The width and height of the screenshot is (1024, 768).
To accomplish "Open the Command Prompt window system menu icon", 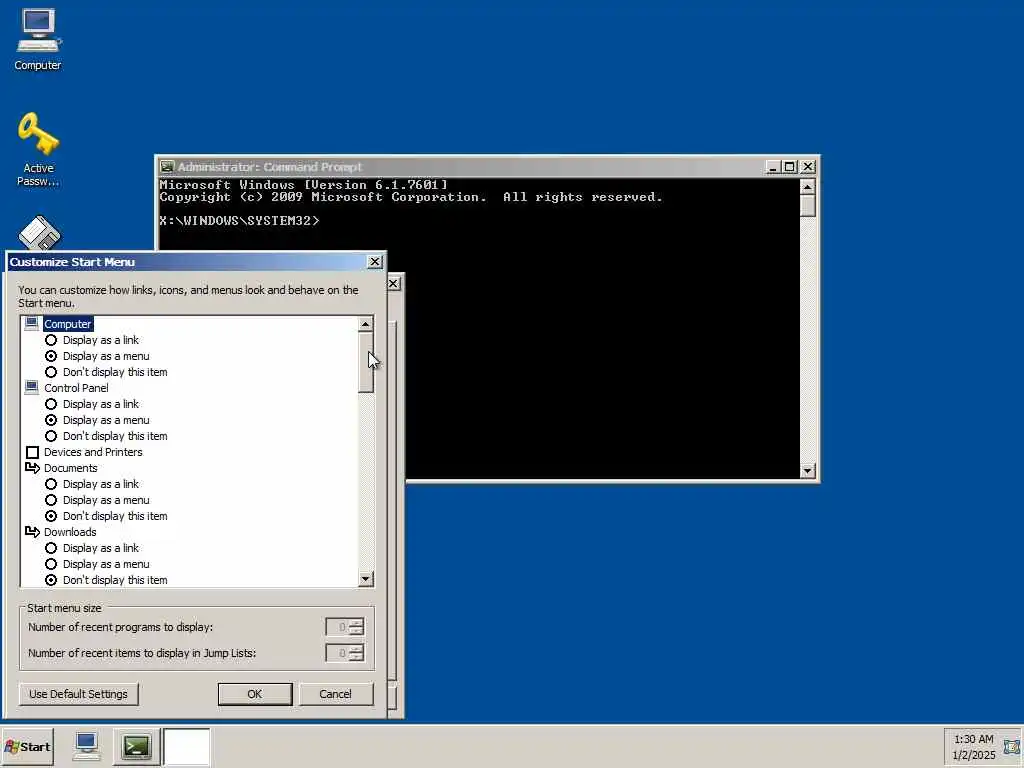I will (167, 167).
